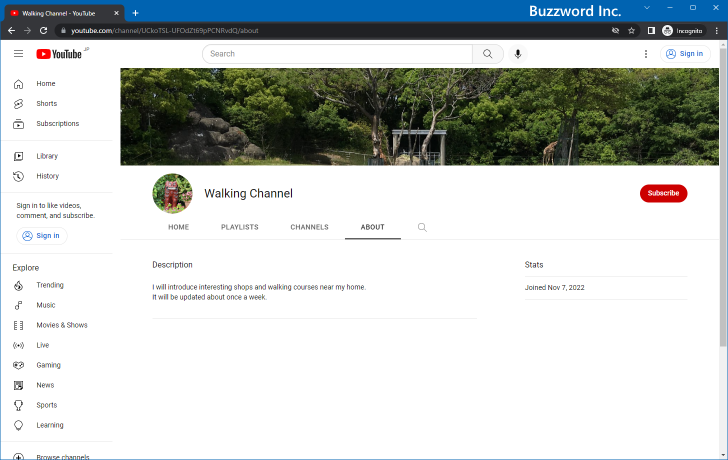Open Shorts from sidebar icon
Viewport: 728px width, 460px height.
point(18,104)
